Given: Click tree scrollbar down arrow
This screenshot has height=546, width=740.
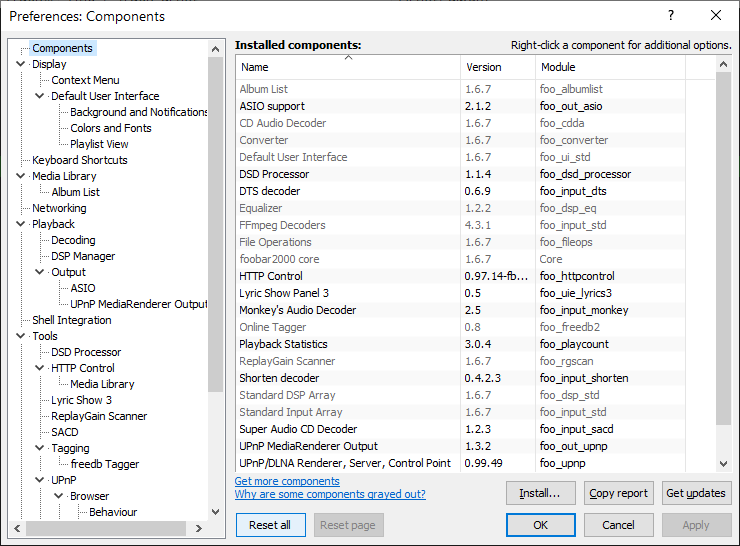Looking at the screenshot, I should (215, 512).
